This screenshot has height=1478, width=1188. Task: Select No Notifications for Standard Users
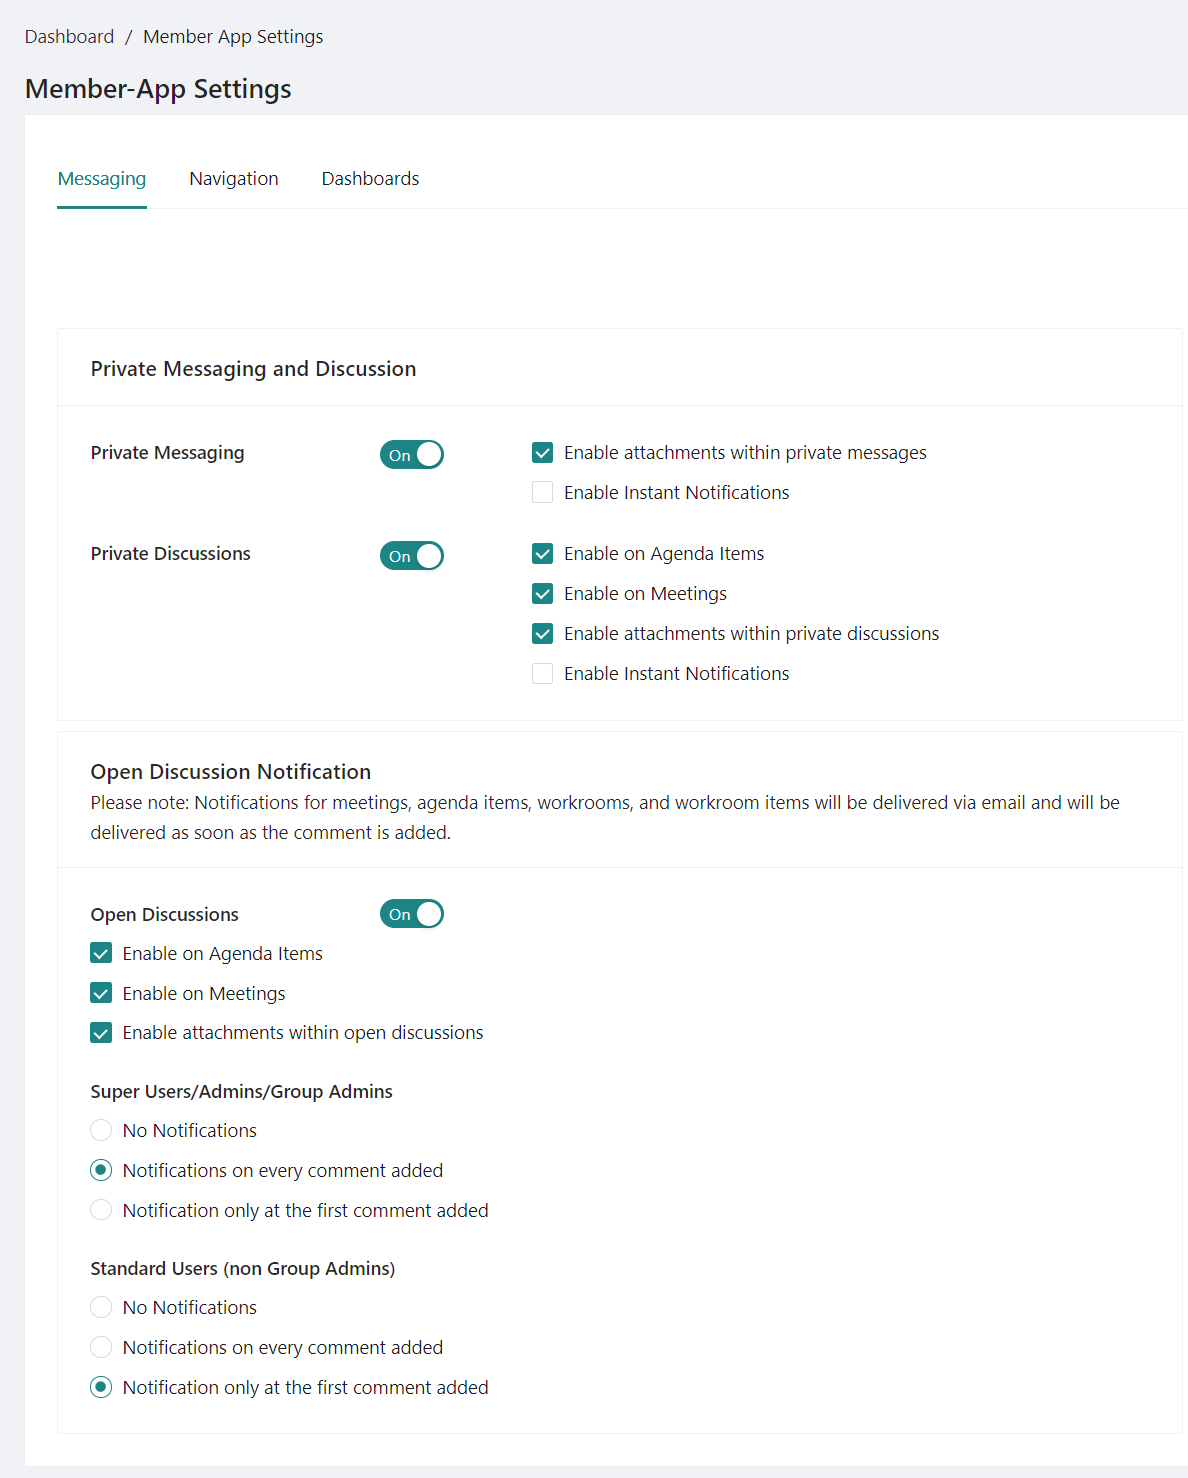tap(101, 1307)
